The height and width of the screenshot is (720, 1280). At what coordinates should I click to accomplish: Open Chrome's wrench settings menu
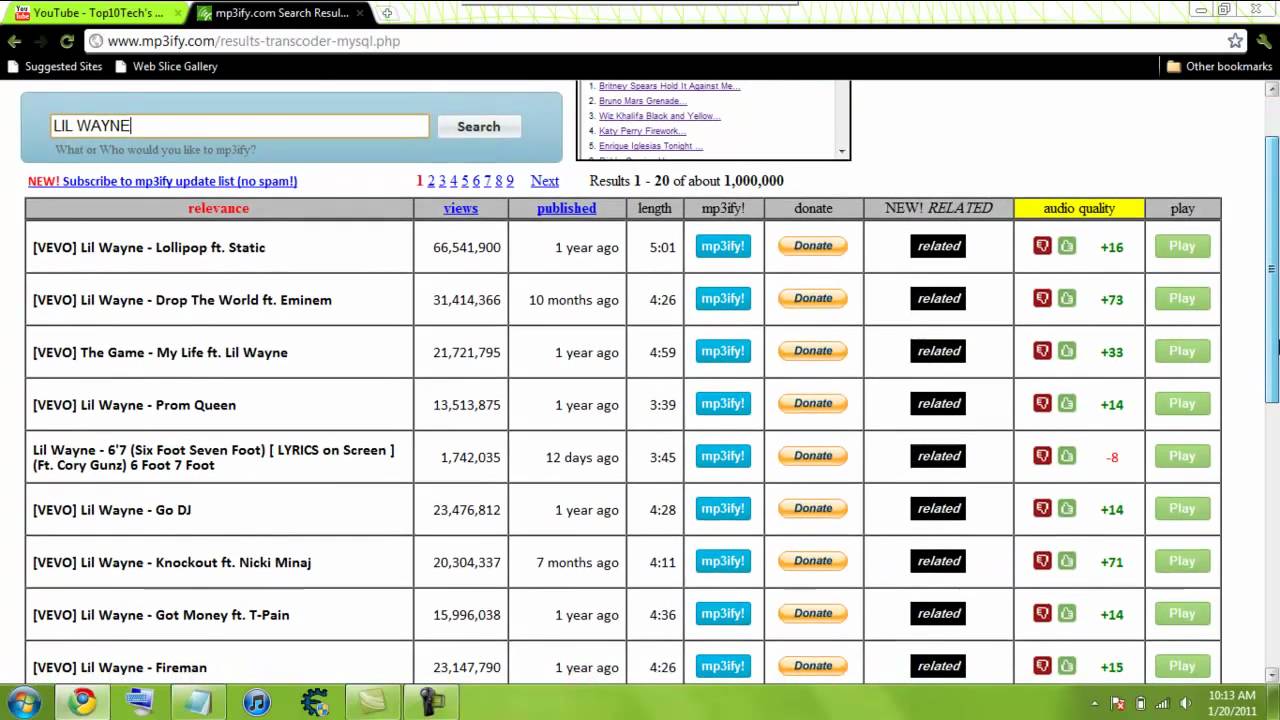click(x=1264, y=41)
